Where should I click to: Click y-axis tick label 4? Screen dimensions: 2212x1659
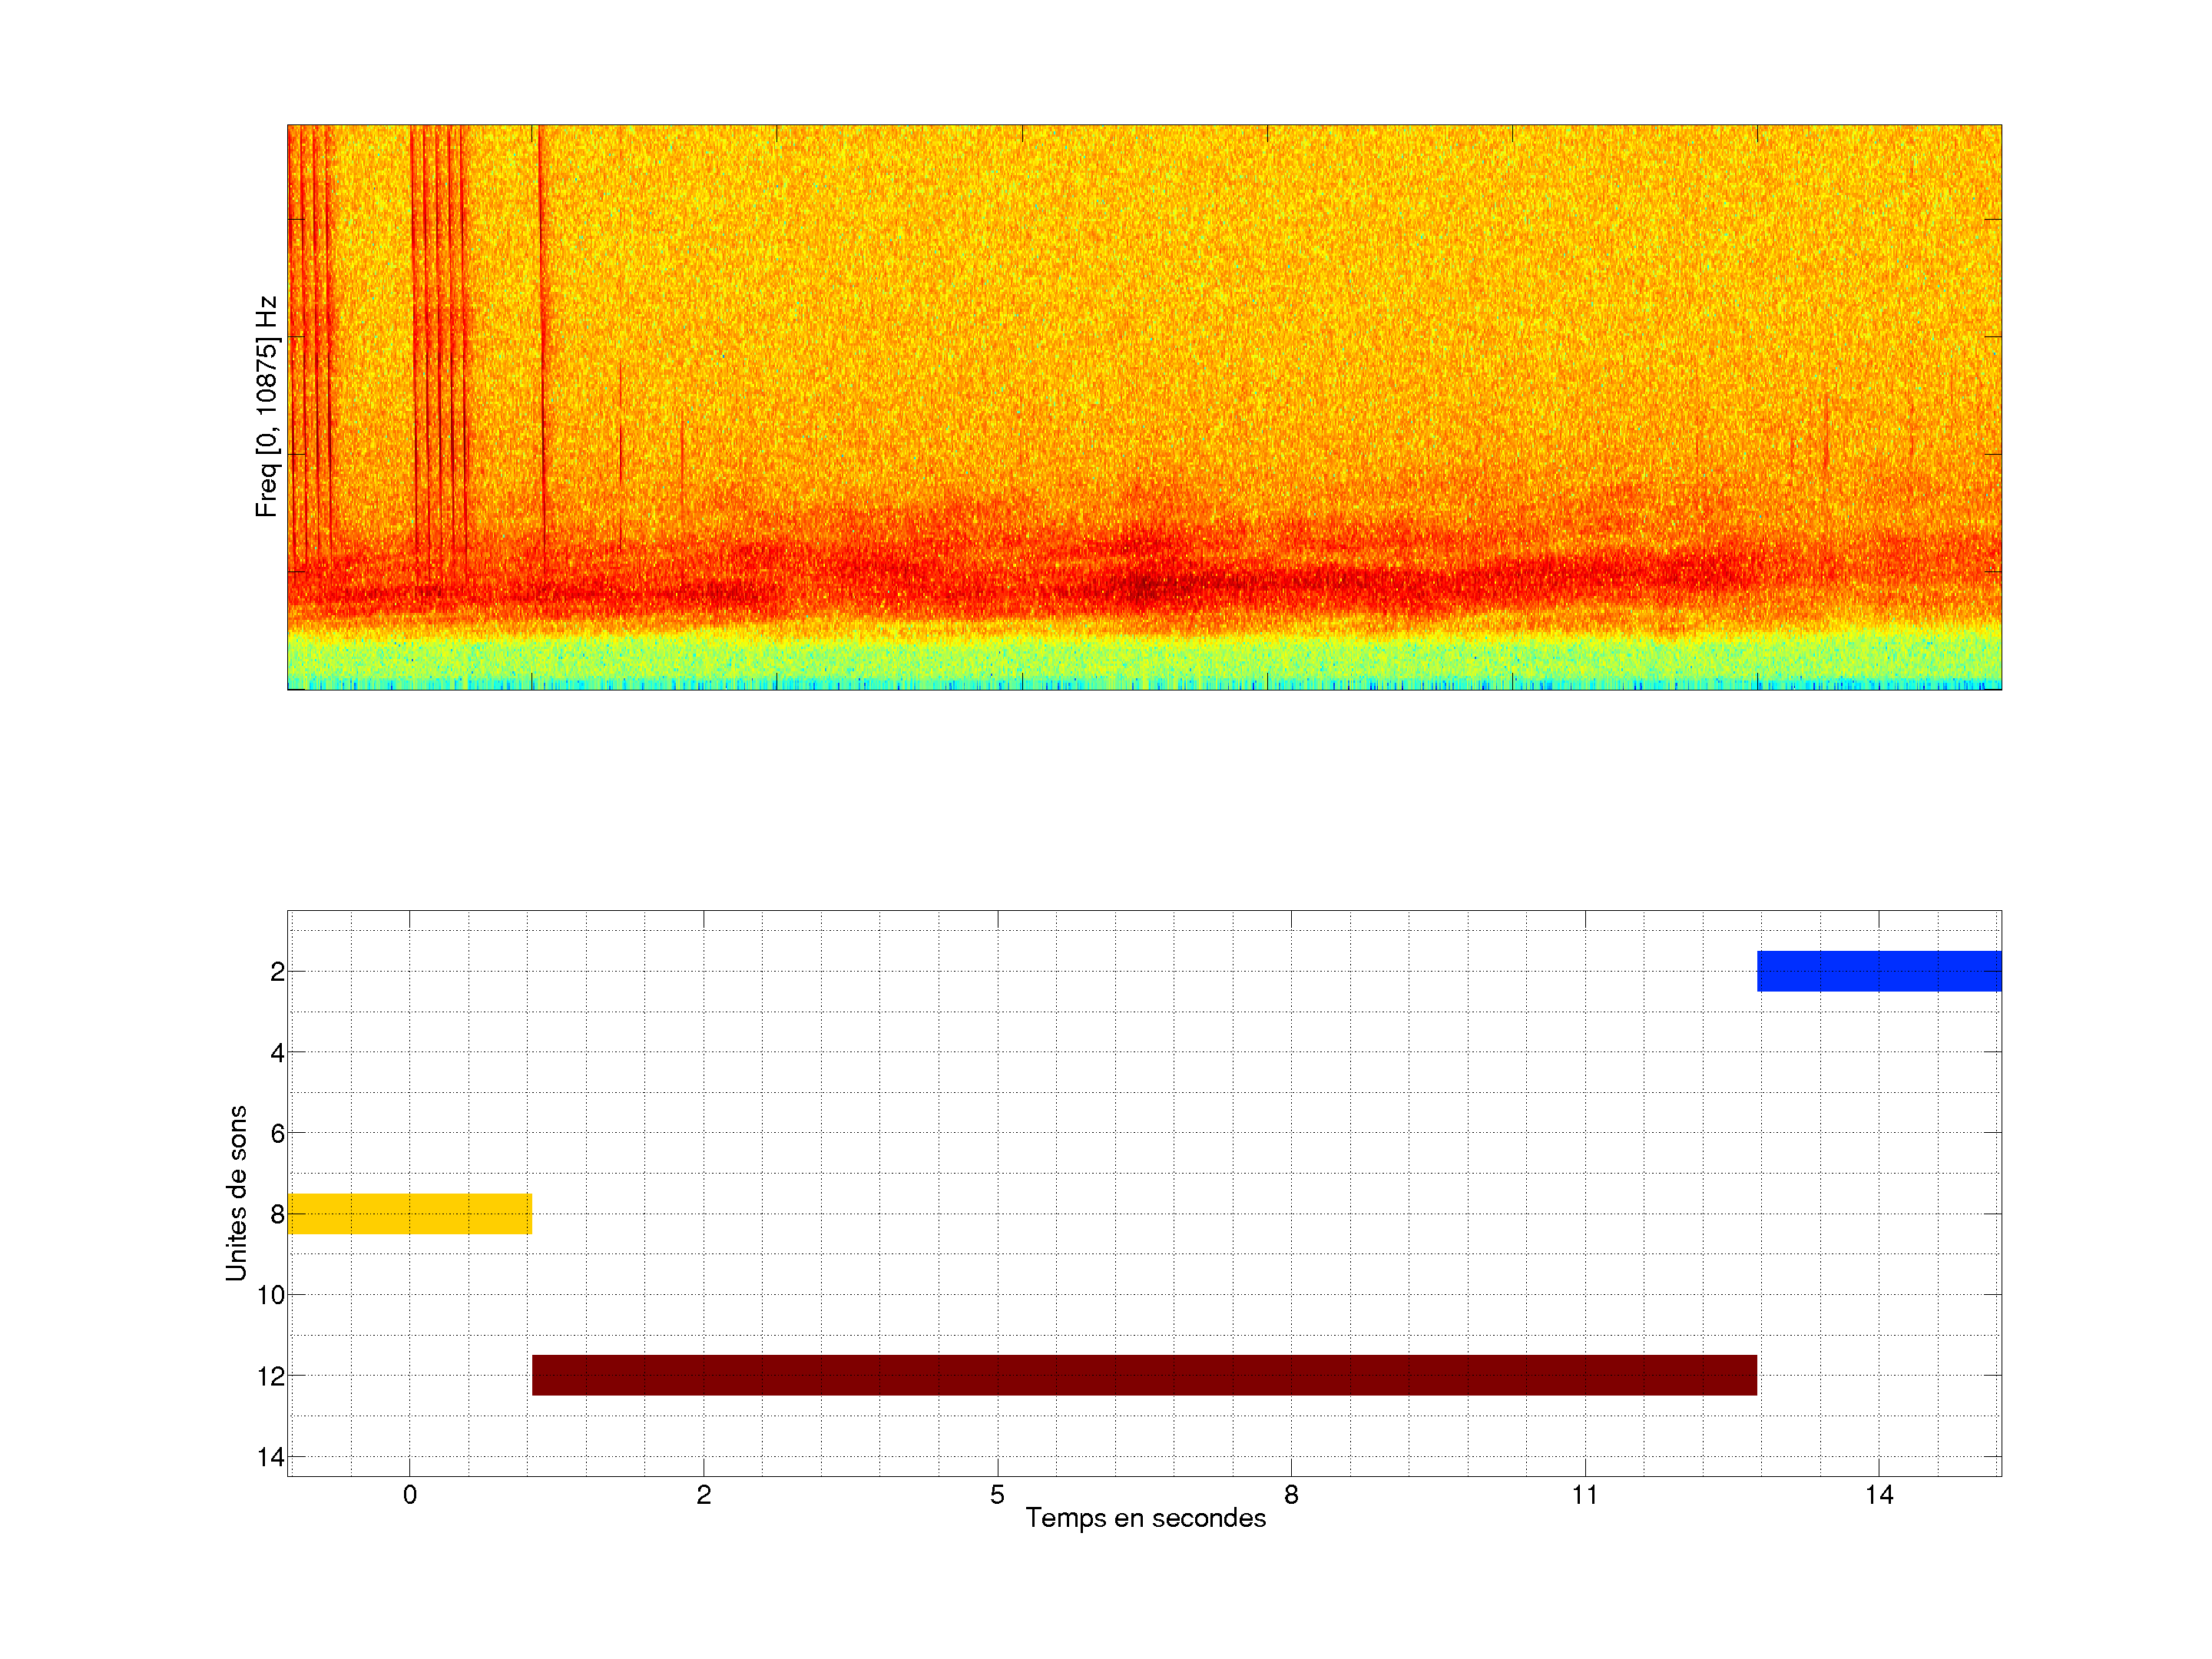(x=277, y=1052)
